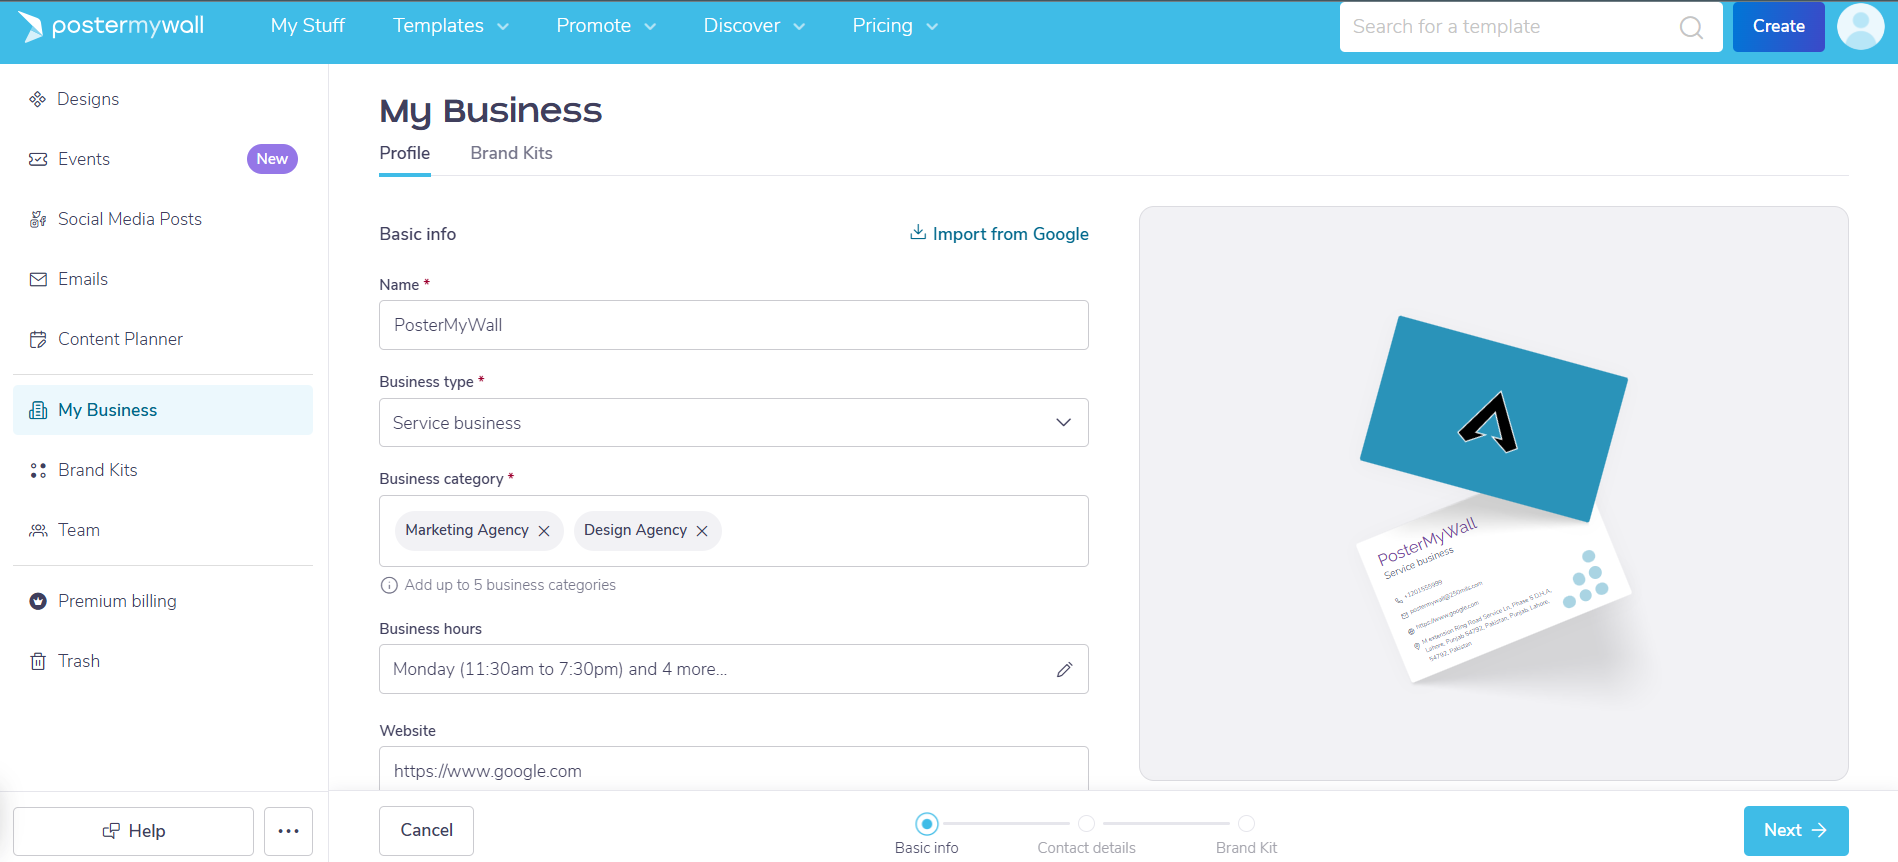
Task: Click the Trash bin icon
Action: pos(38,661)
